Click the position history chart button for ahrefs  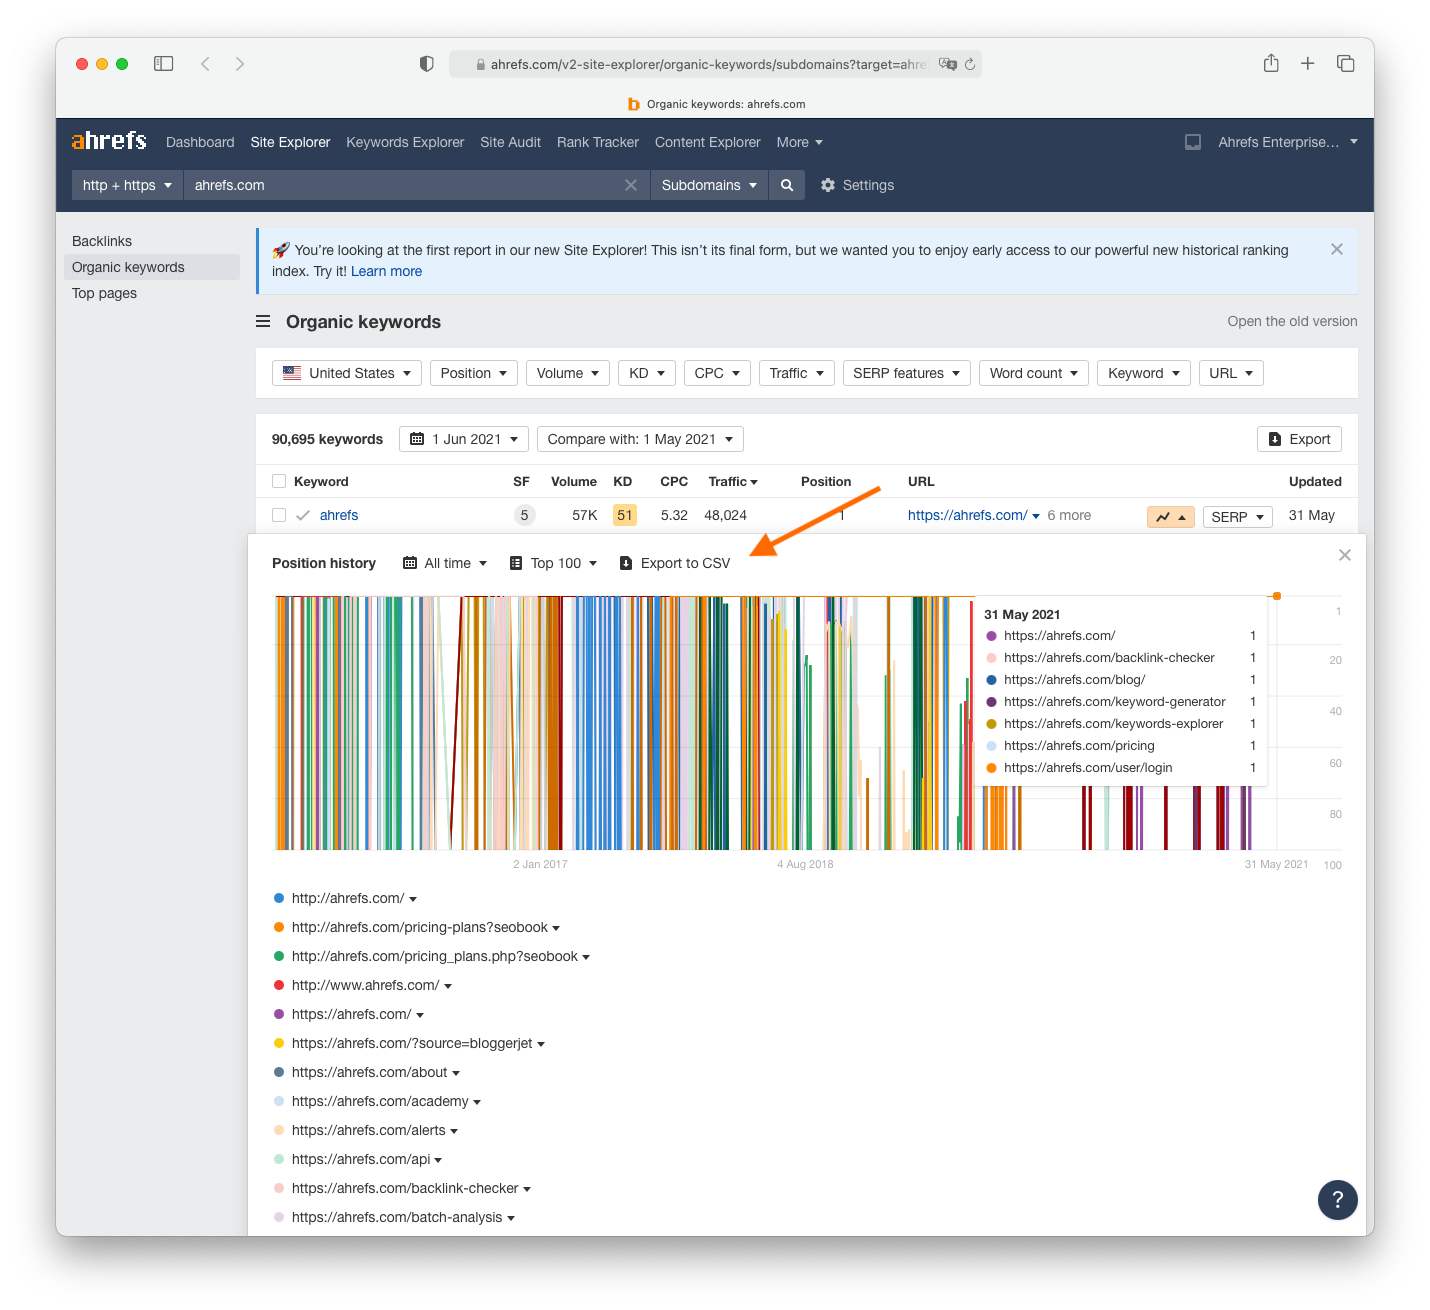[1170, 517]
